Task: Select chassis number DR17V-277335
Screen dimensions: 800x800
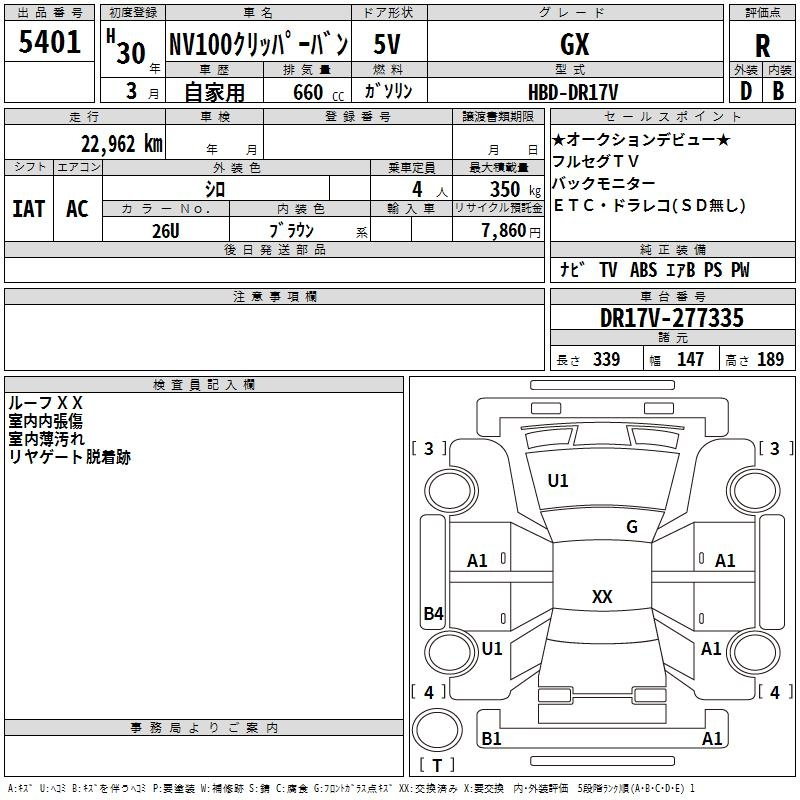Action: 671,319
